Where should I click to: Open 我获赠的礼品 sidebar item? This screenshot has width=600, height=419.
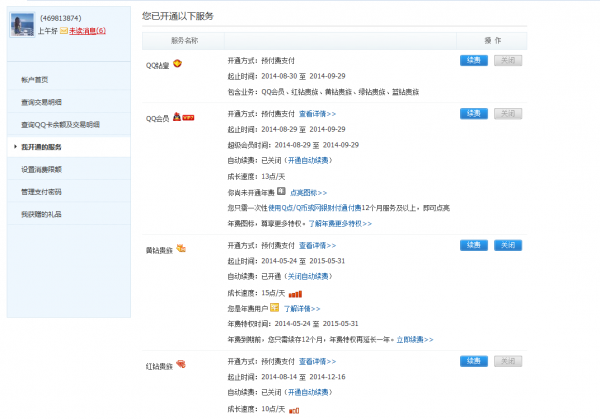[41, 214]
